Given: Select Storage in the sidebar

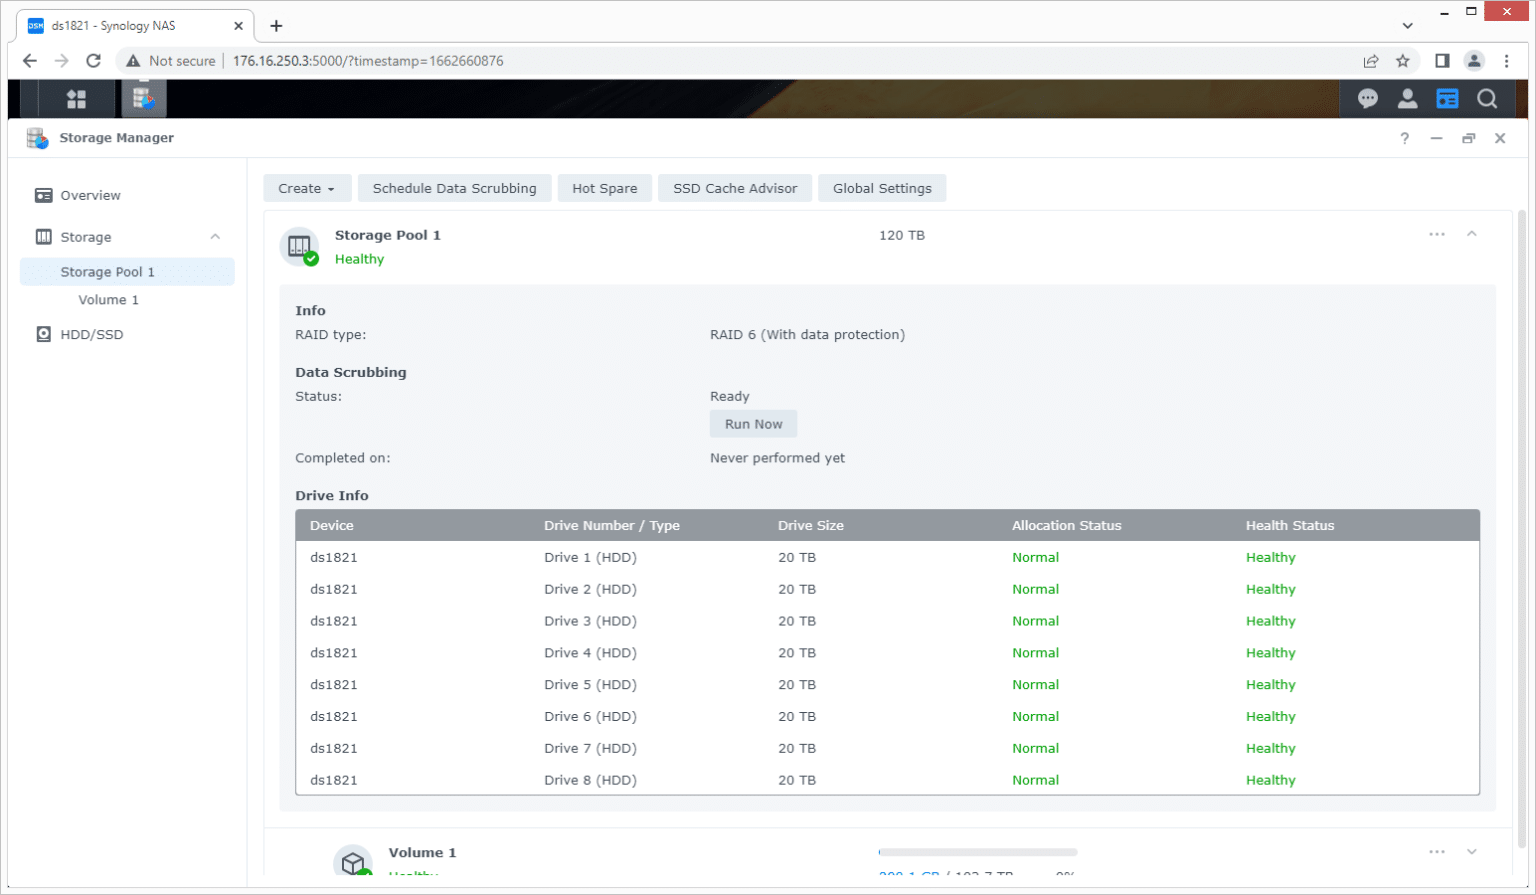Looking at the screenshot, I should click(x=127, y=237).
